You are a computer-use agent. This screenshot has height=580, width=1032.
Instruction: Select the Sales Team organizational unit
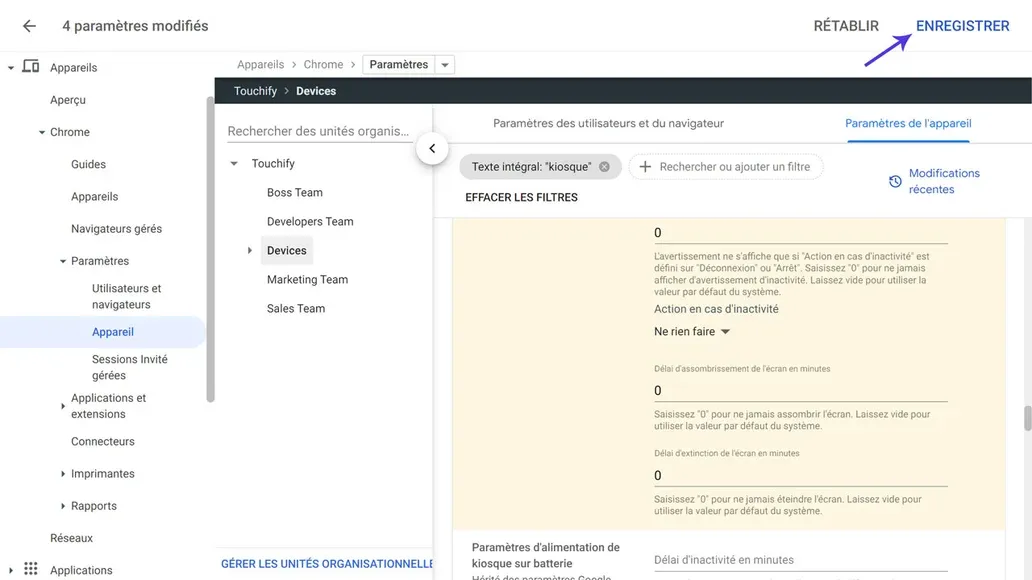pyautogui.click(x=296, y=308)
